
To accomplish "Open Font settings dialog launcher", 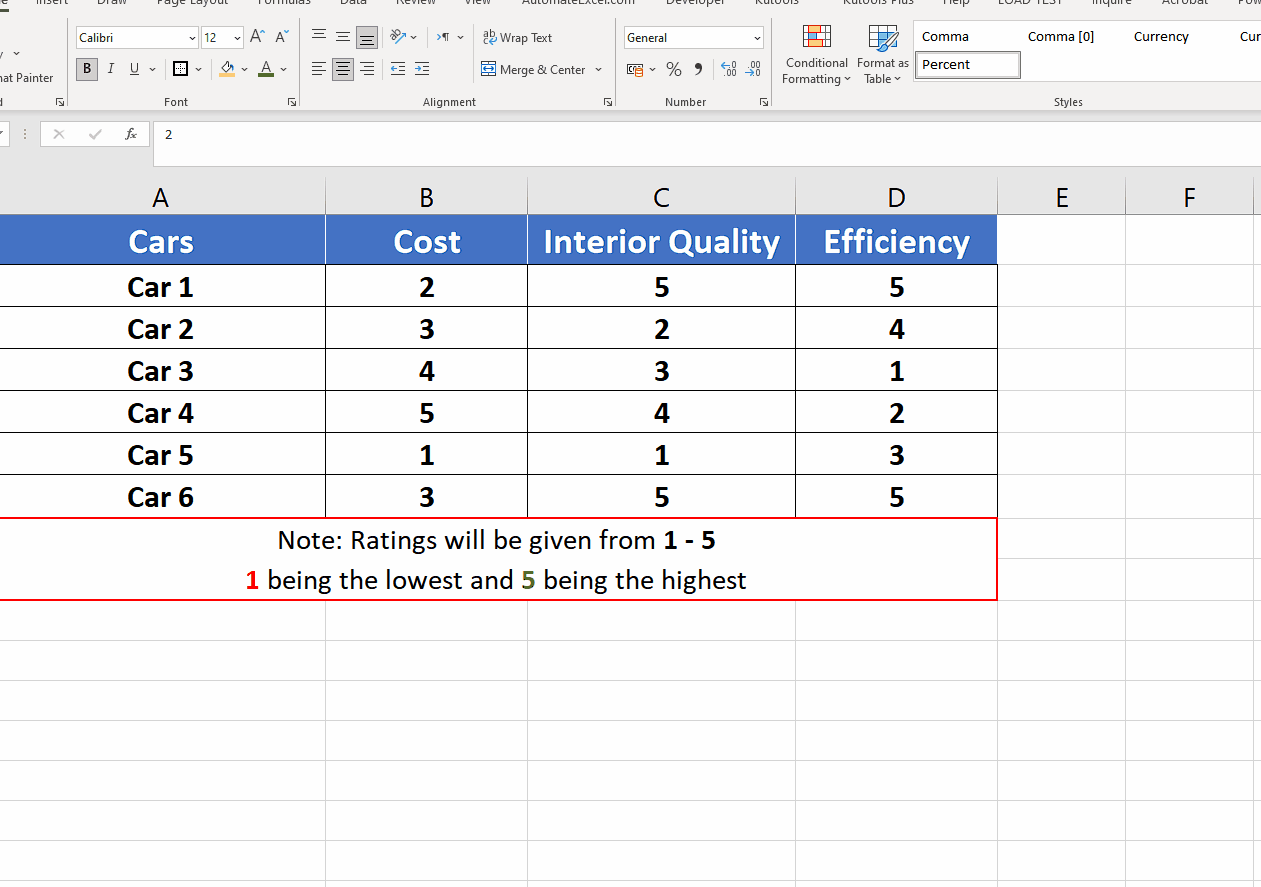I will click(x=292, y=102).
